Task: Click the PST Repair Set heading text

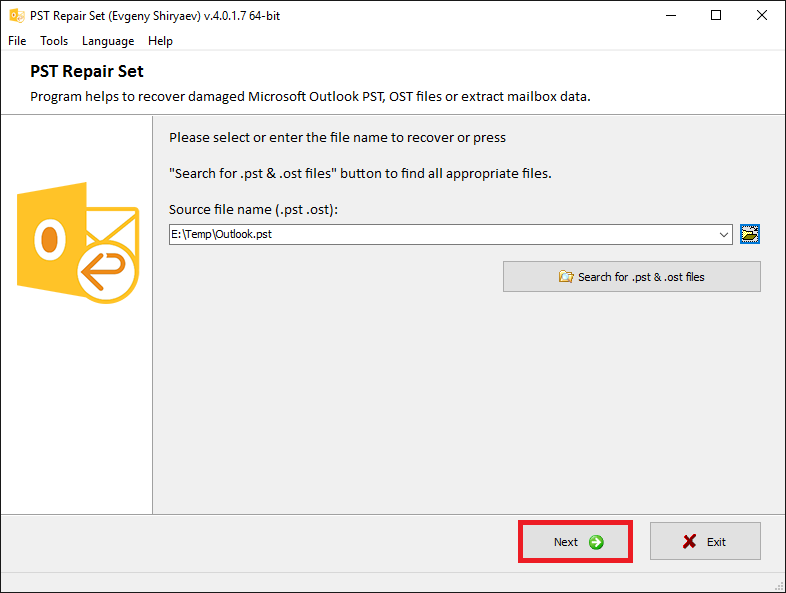Action: point(87,71)
